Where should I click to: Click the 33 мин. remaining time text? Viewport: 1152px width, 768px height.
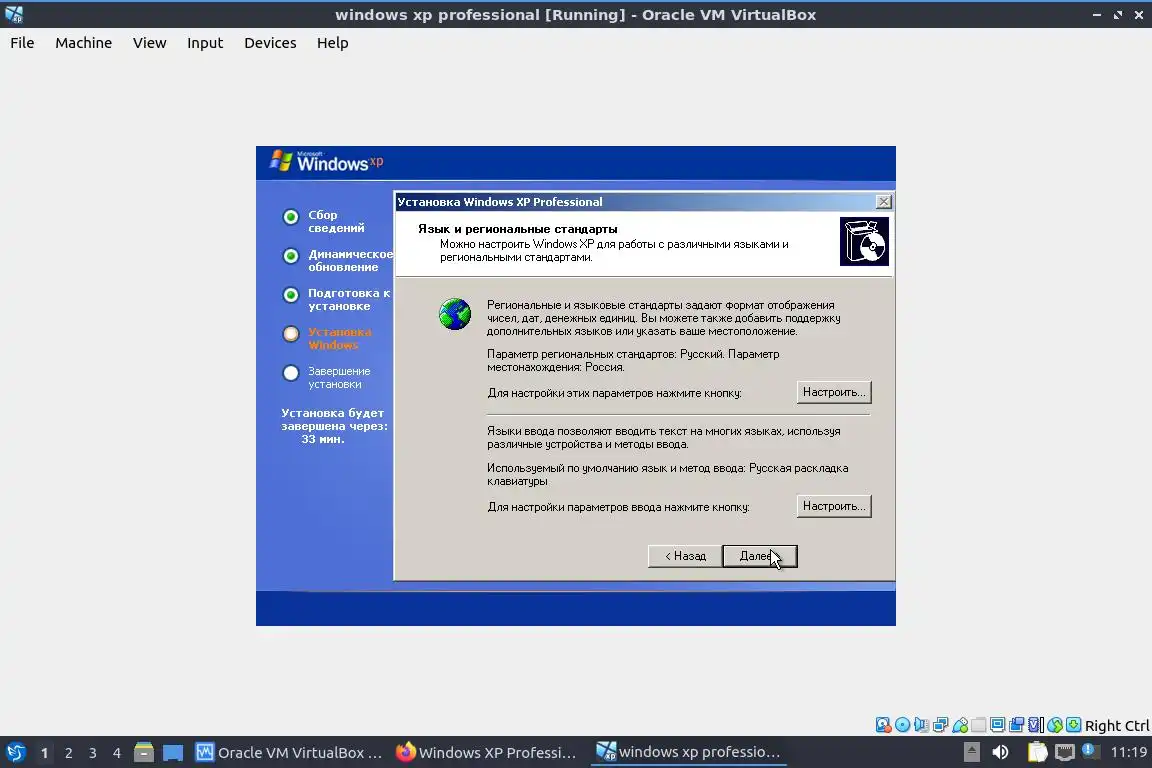(x=323, y=439)
